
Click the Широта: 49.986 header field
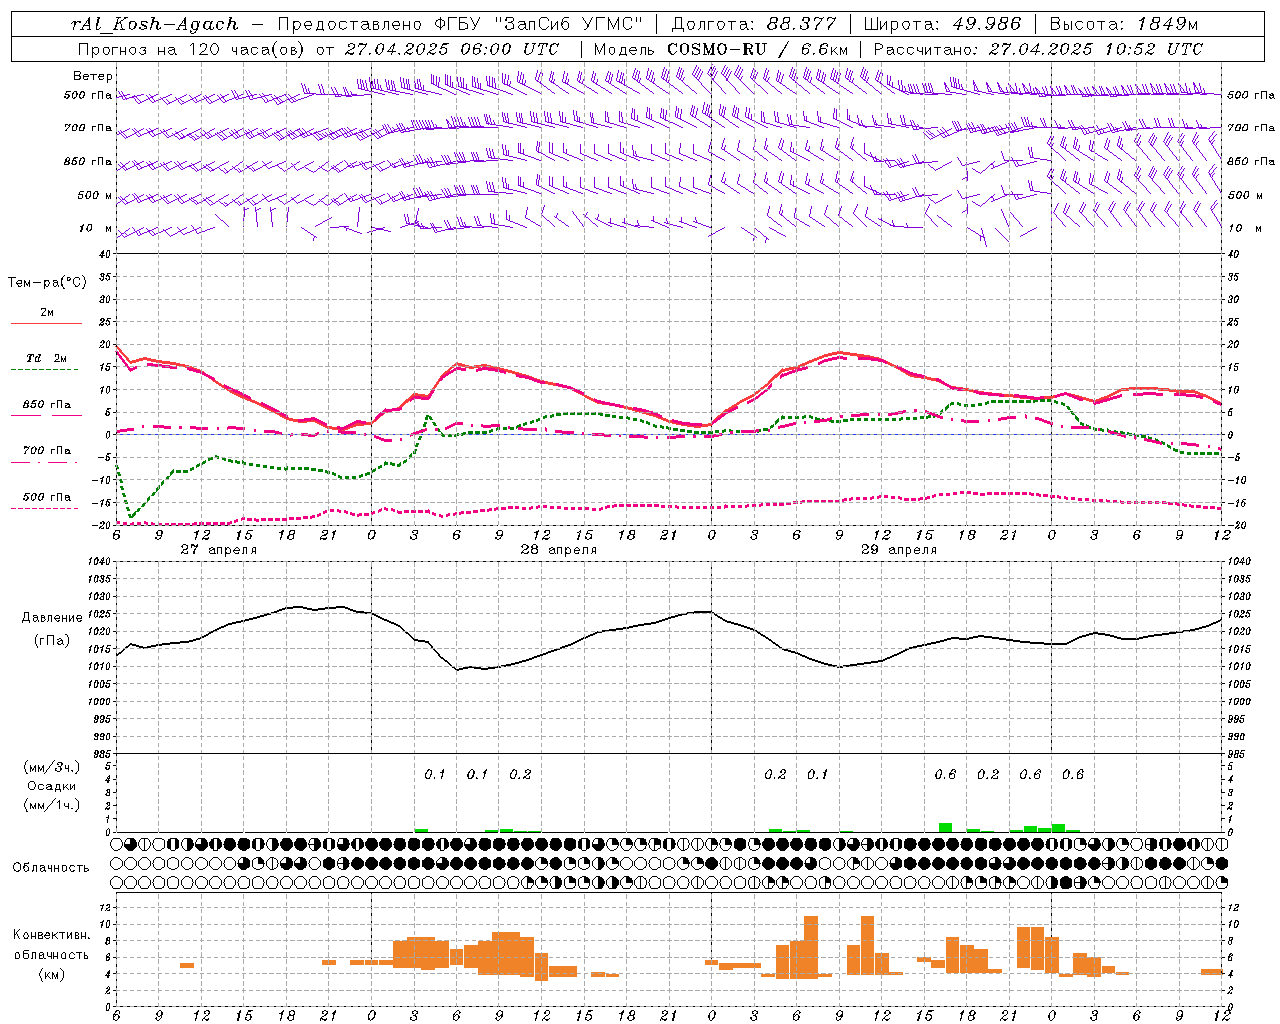click(x=942, y=24)
